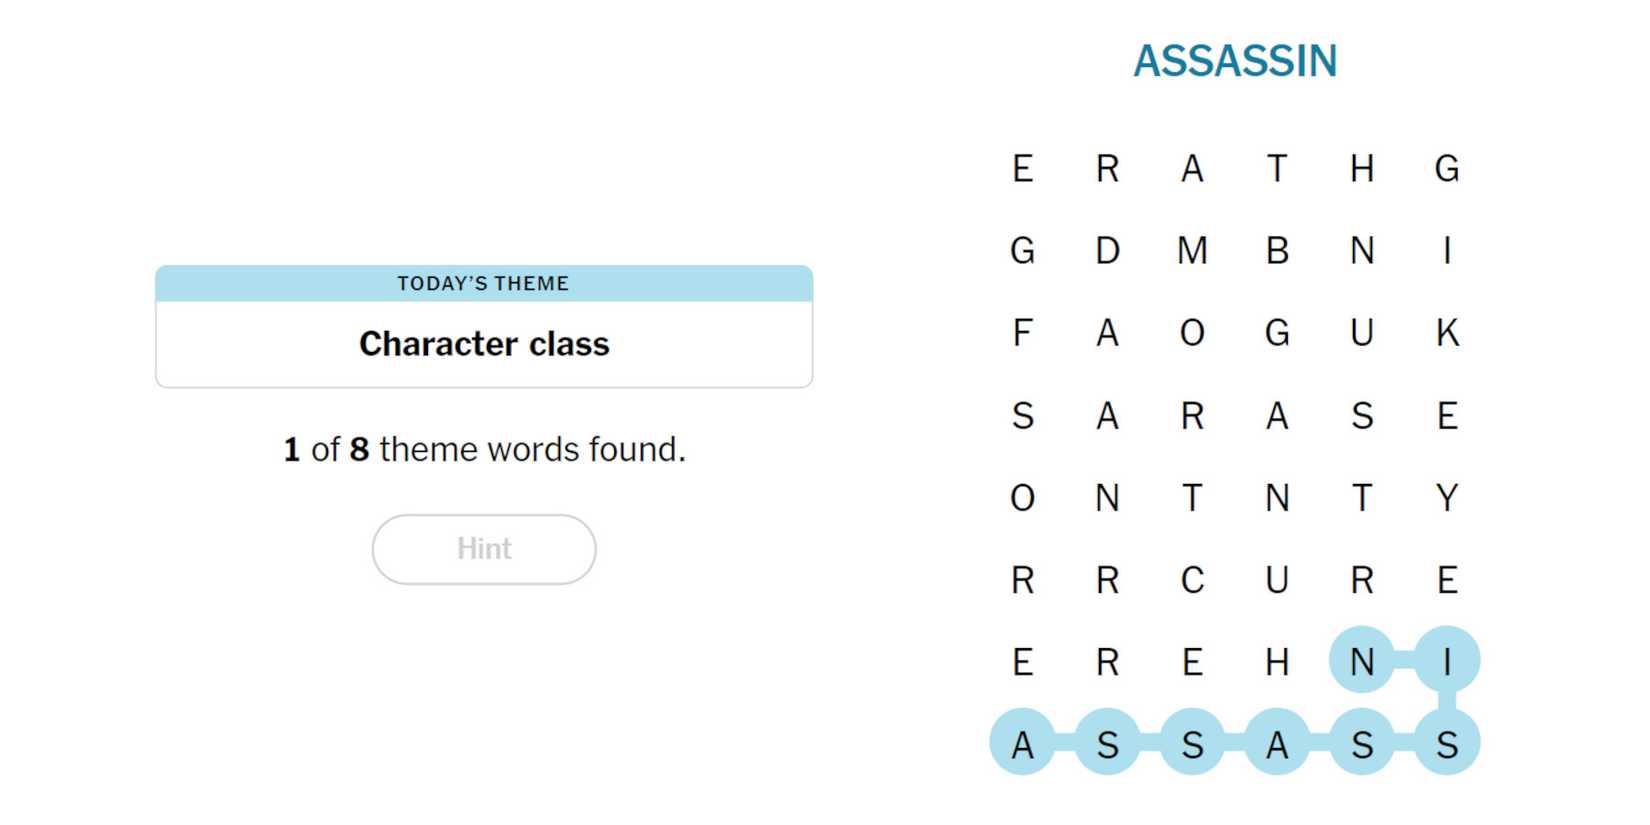Screen dimensions: 1650x825
Task: Click the highlighted N circle
Action: [1362, 661]
